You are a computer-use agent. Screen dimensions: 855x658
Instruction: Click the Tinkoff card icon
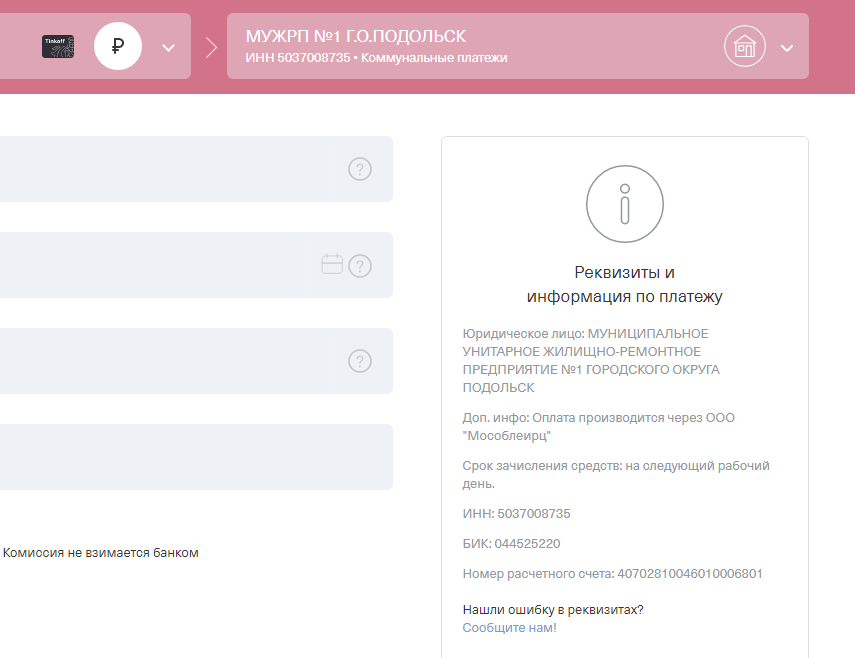point(58,46)
